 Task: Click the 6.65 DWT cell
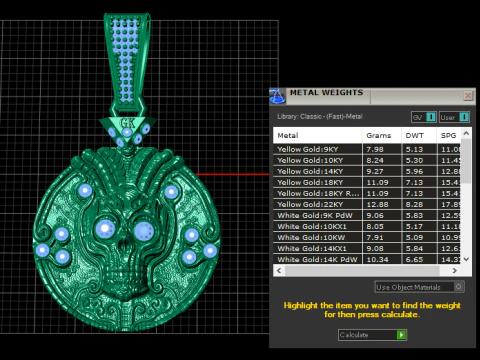tap(419, 259)
